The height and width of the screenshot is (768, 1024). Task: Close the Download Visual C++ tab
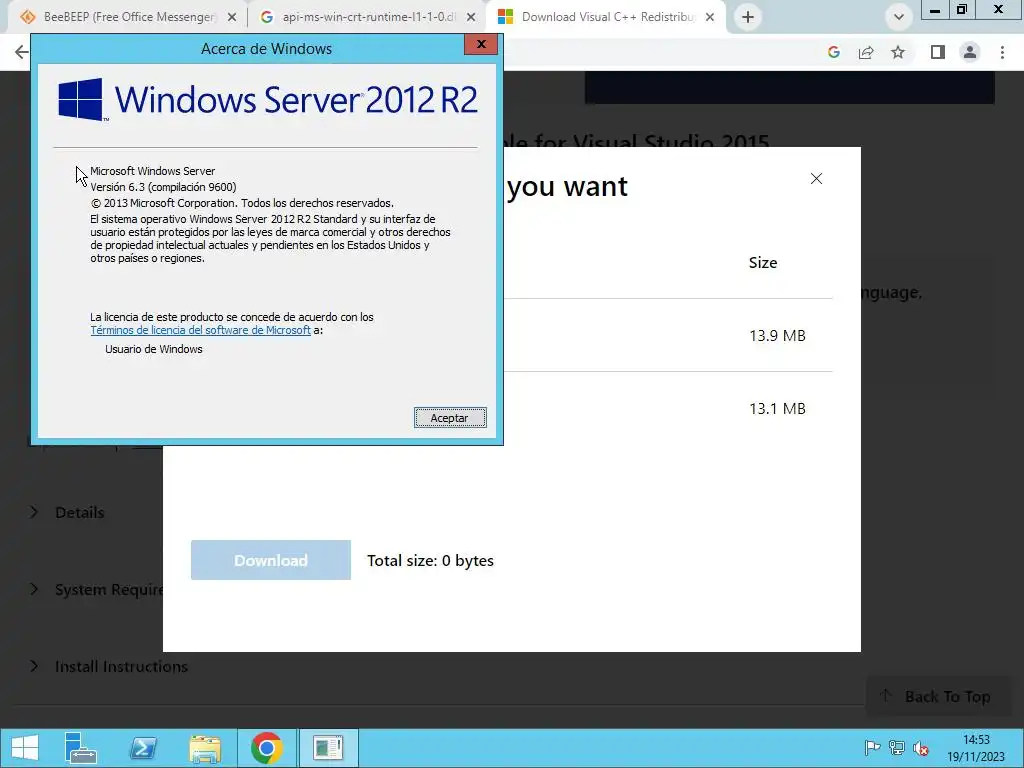(710, 17)
